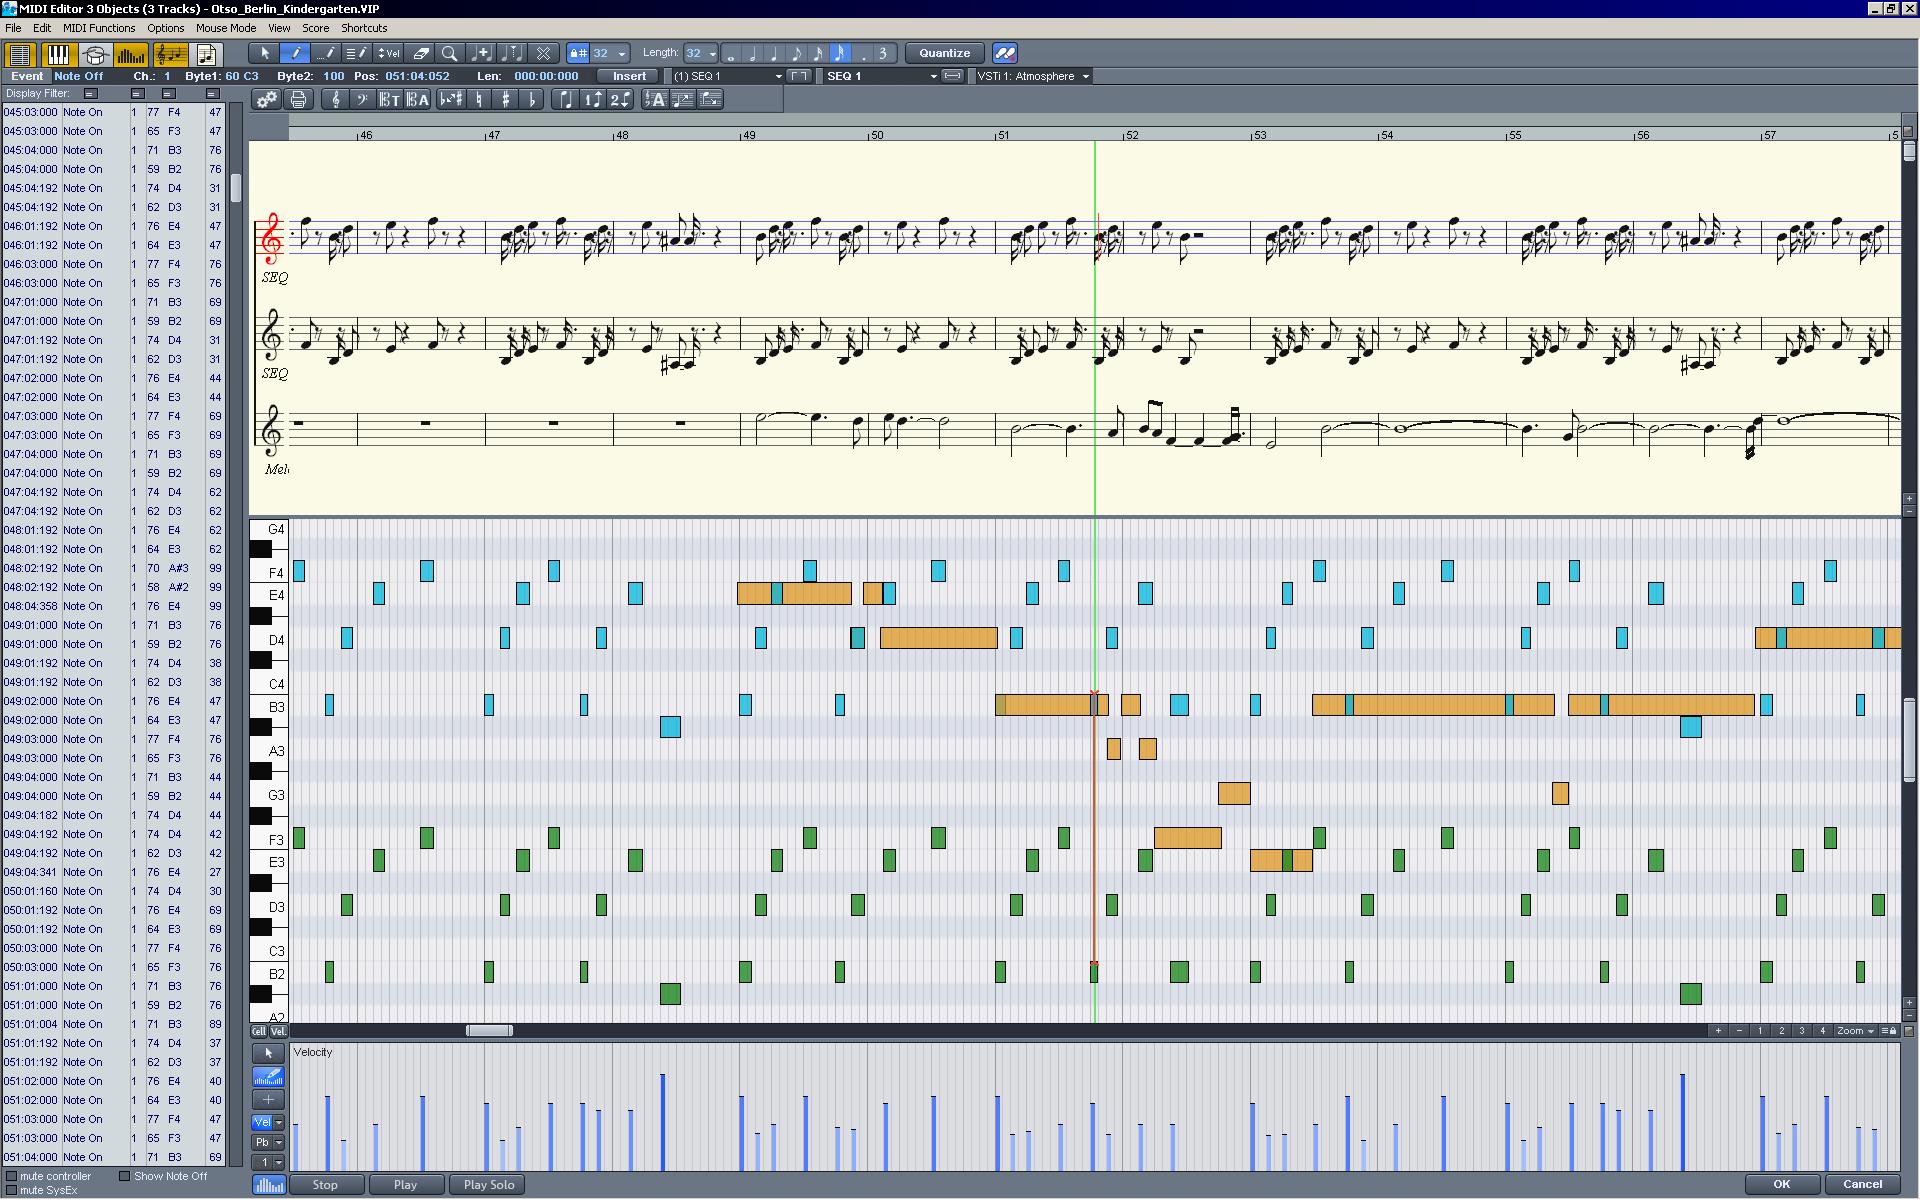This screenshot has height=1200, width=1920.
Task: Open the File menu
Action: click(x=13, y=28)
